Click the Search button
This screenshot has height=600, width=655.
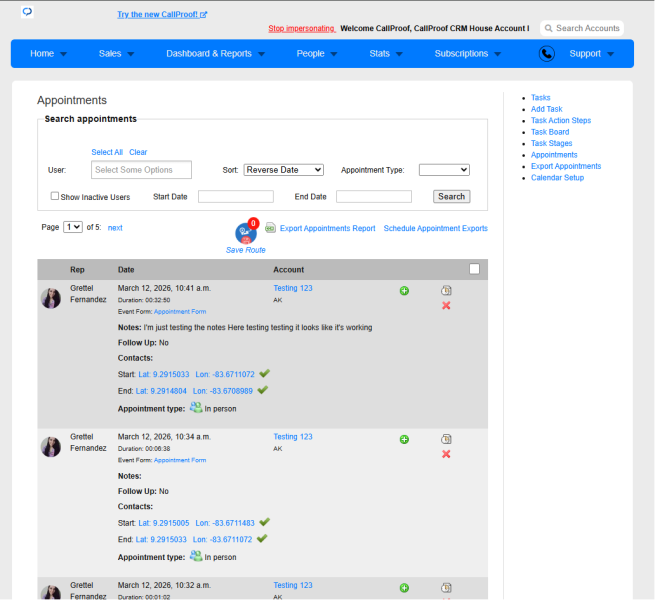452,196
